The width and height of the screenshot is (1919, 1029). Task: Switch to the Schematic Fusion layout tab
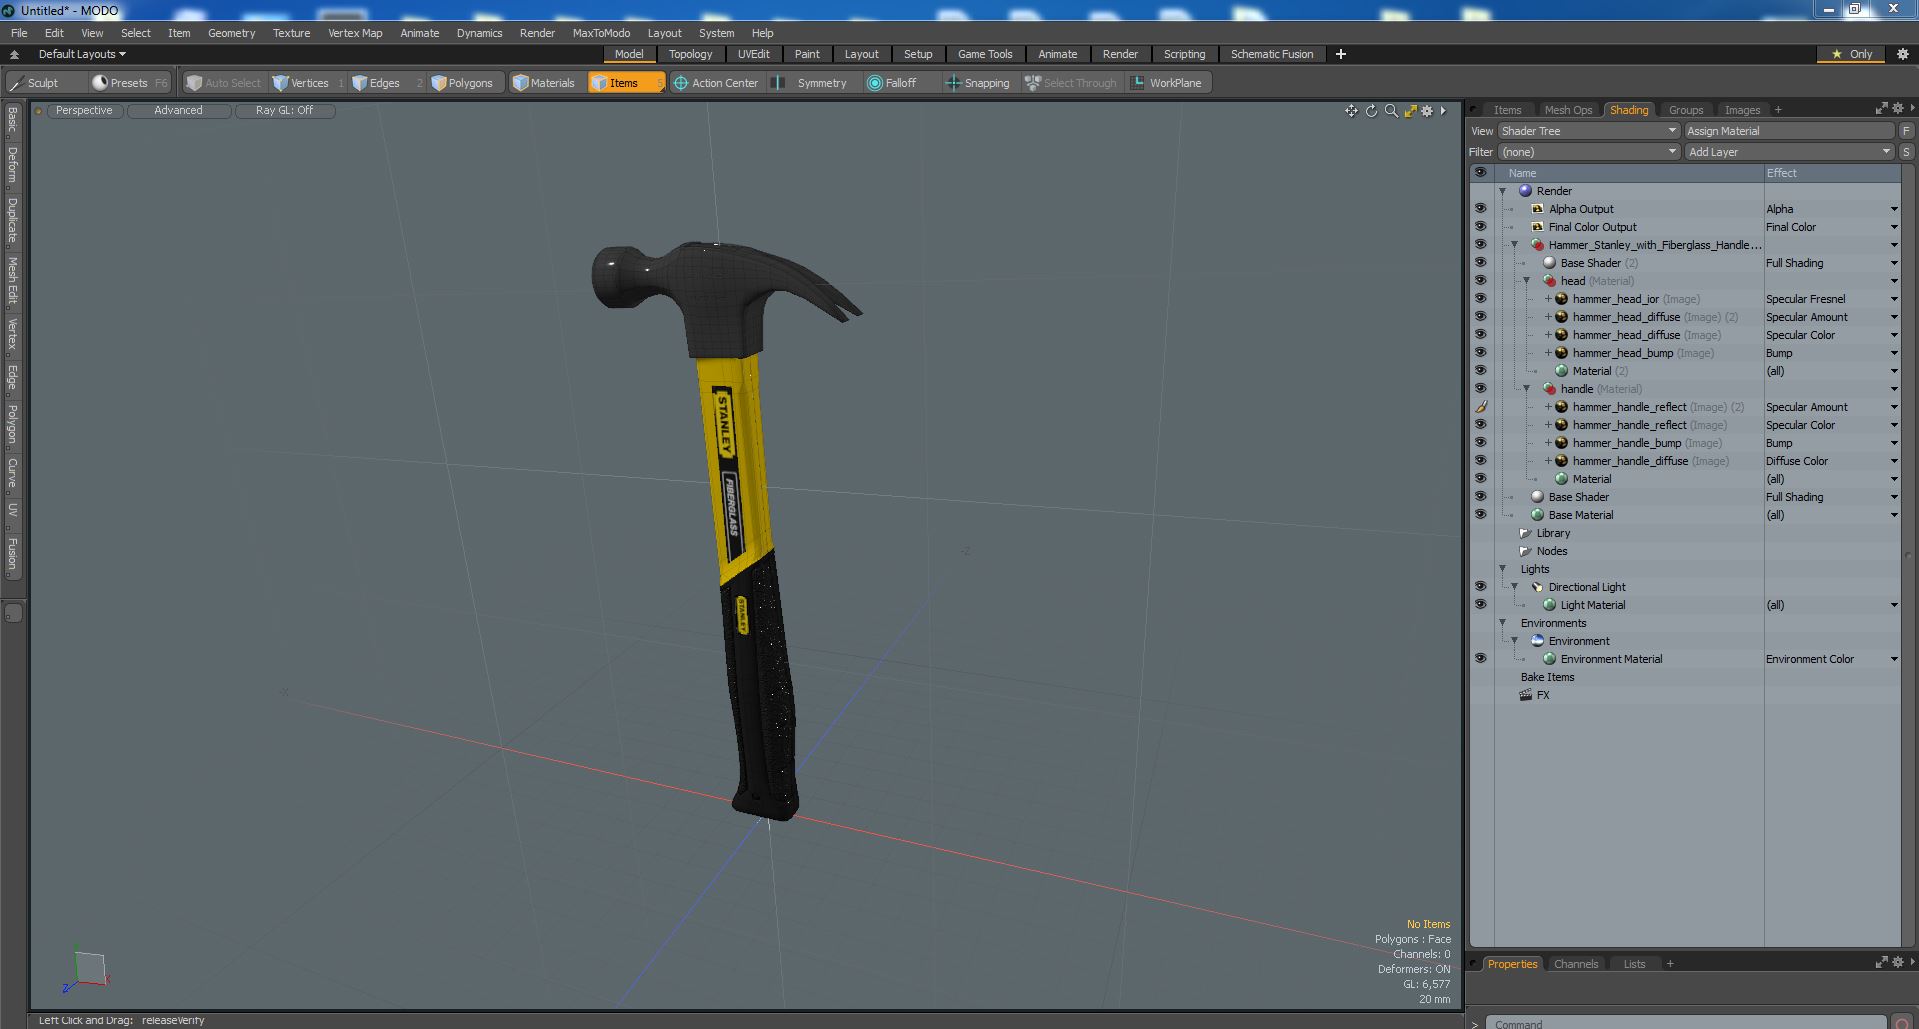[x=1272, y=54]
